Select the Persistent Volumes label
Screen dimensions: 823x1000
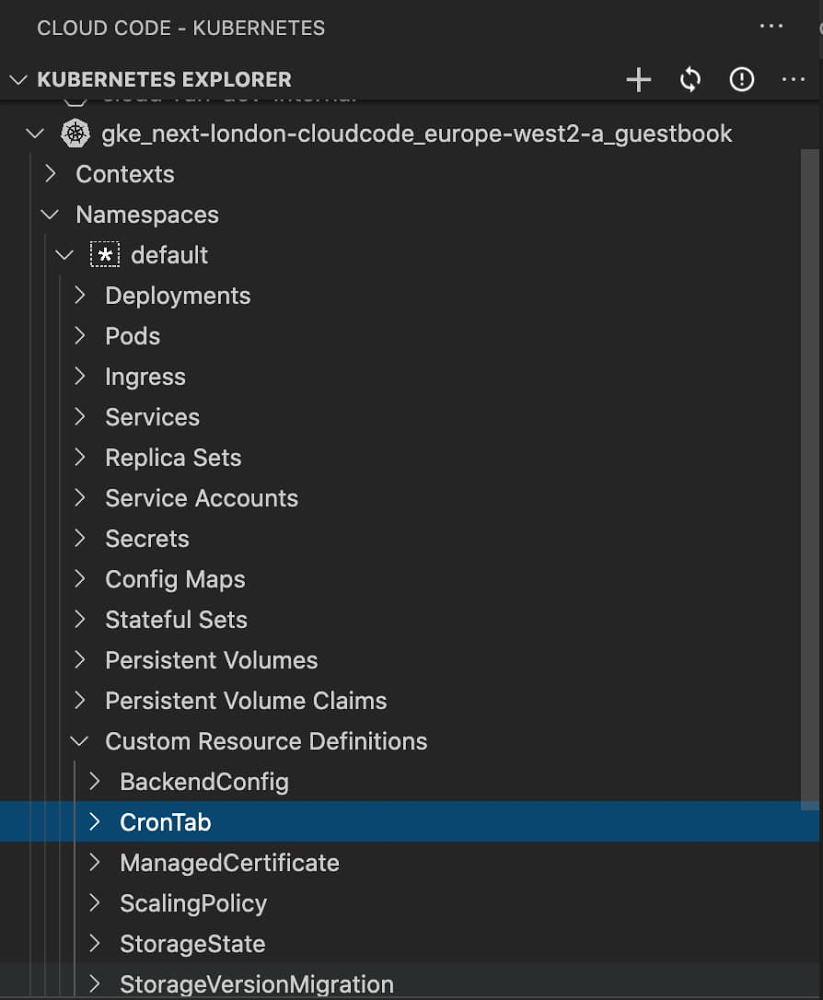click(x=211, y=660)
